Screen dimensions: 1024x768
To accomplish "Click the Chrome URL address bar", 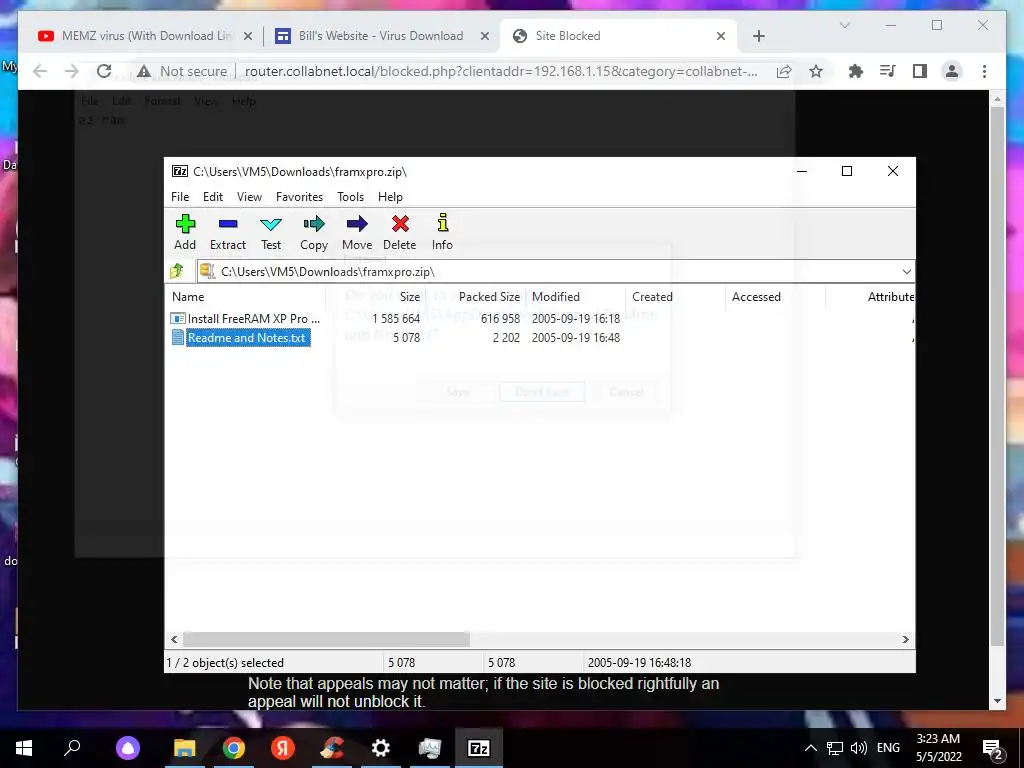I will tap(501, 71).
